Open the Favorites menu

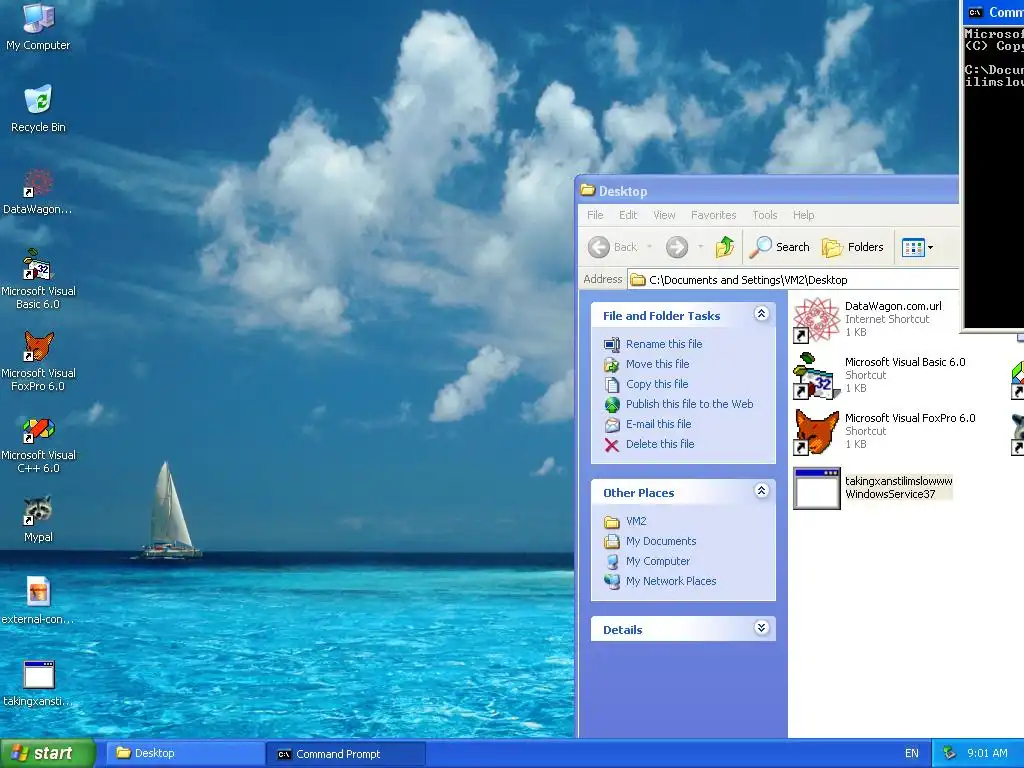pos(713,215)
